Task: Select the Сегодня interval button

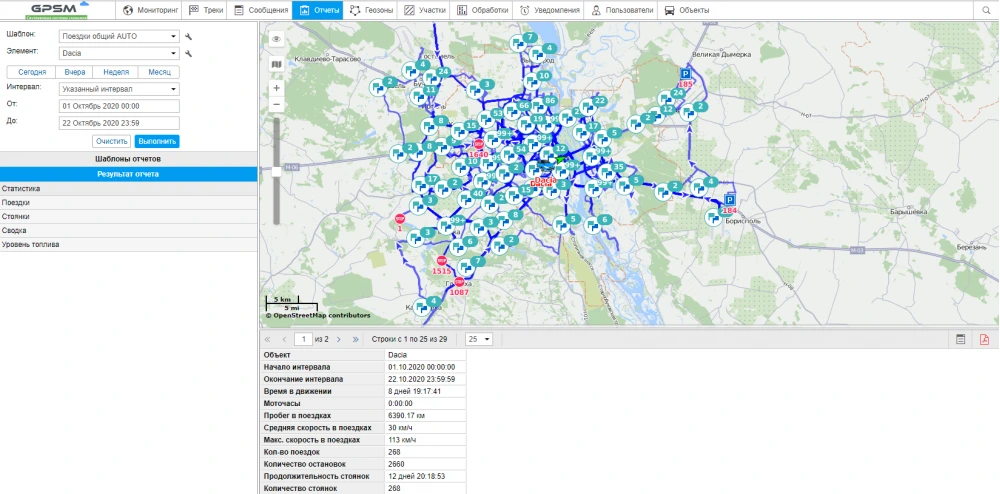Action: coord(32,72)
